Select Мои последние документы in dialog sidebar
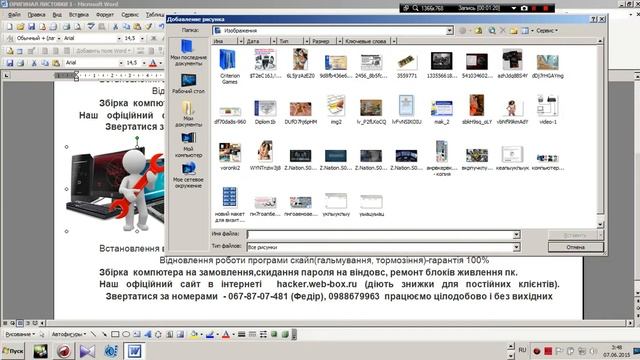640x360 pixels. pyautogui.click(x=188, y=53)
